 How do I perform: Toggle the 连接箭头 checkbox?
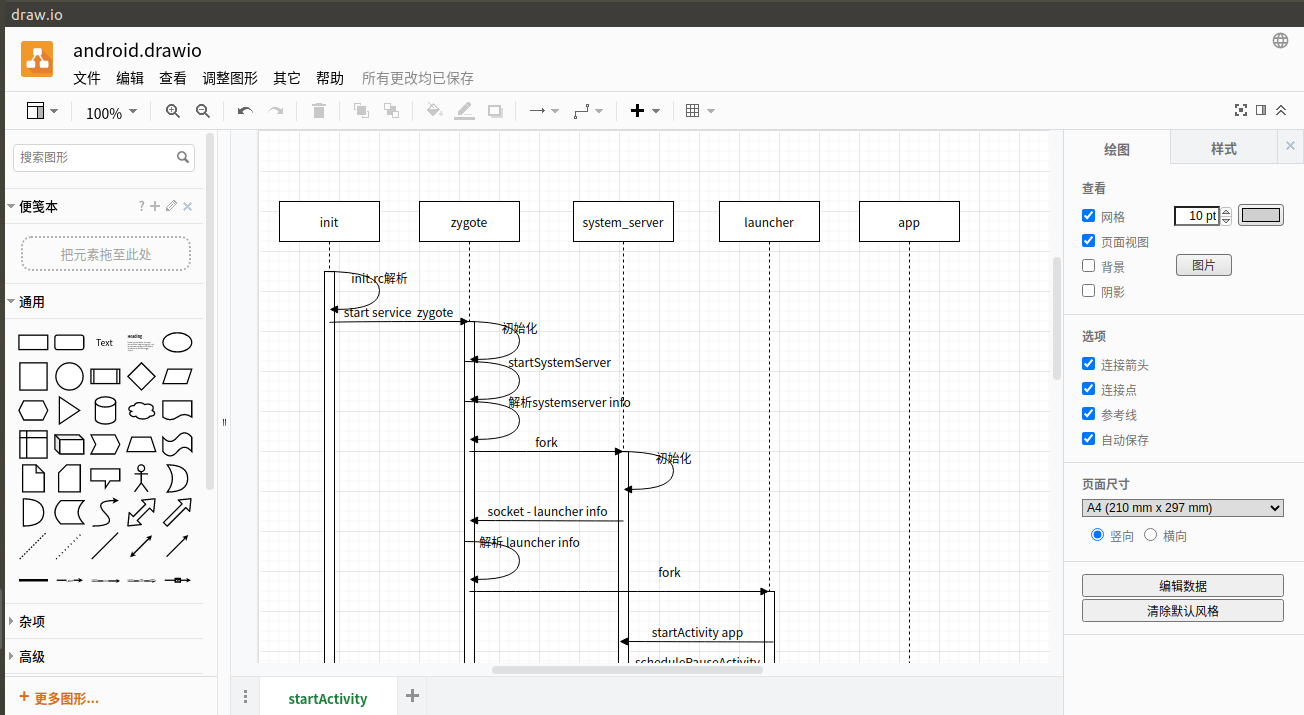(x=1089, y=364)
